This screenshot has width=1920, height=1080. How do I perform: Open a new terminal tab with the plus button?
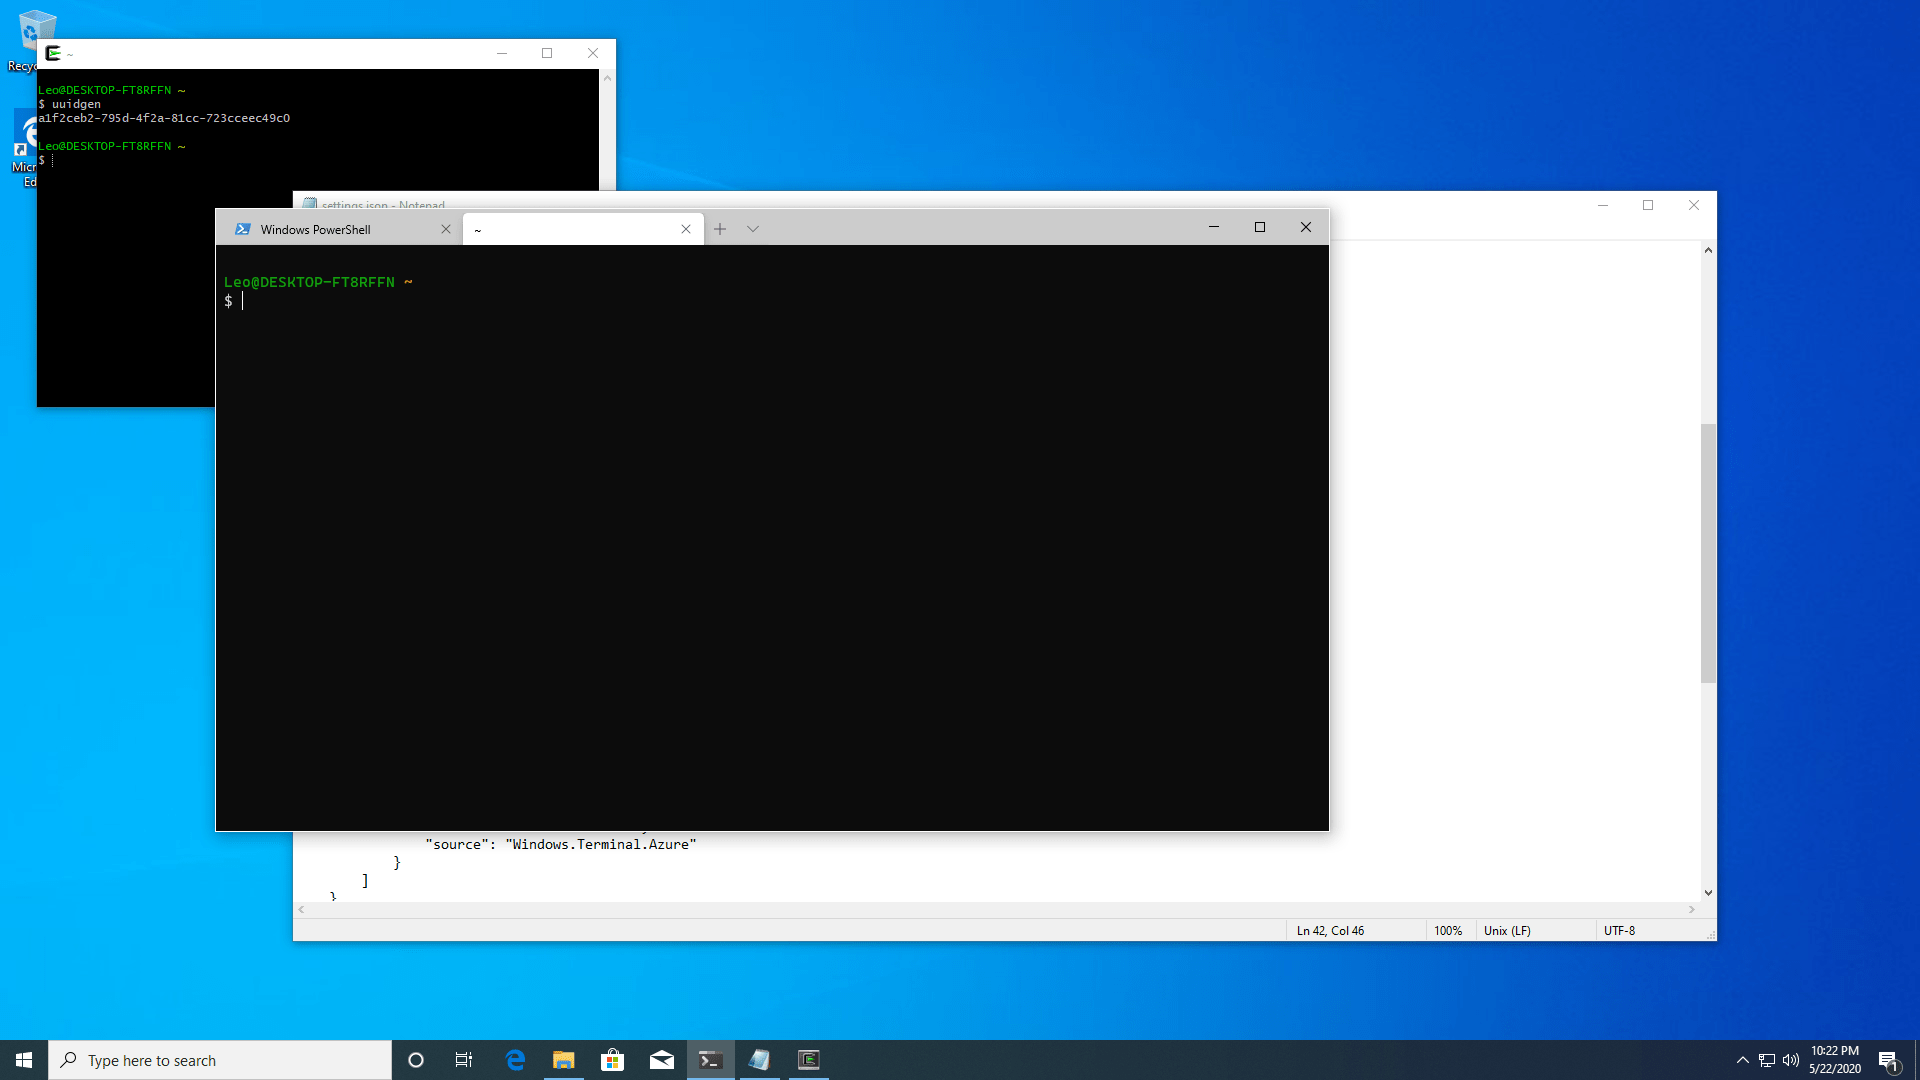tap(720, 228)
